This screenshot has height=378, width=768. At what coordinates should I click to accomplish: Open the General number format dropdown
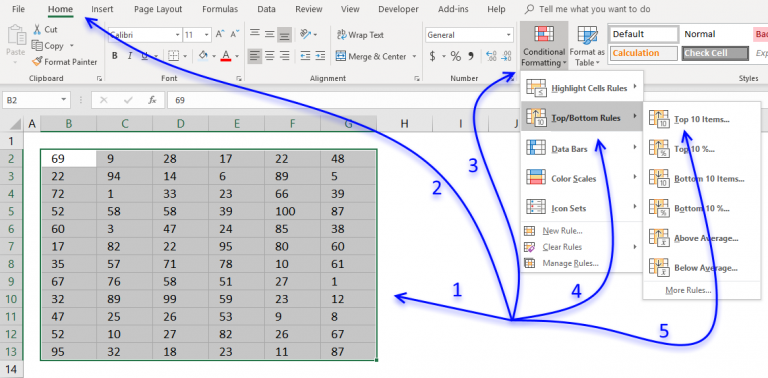pos(508,35)
